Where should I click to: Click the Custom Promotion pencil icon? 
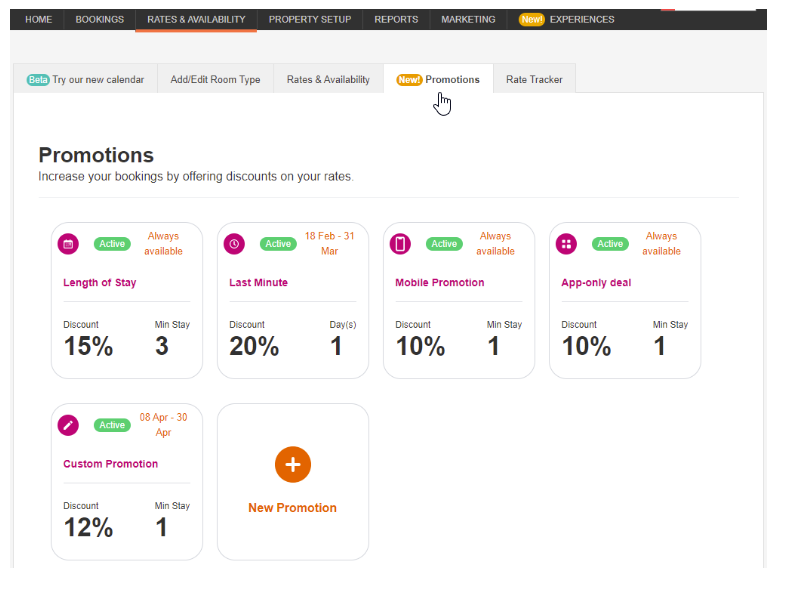coord(68,425)
